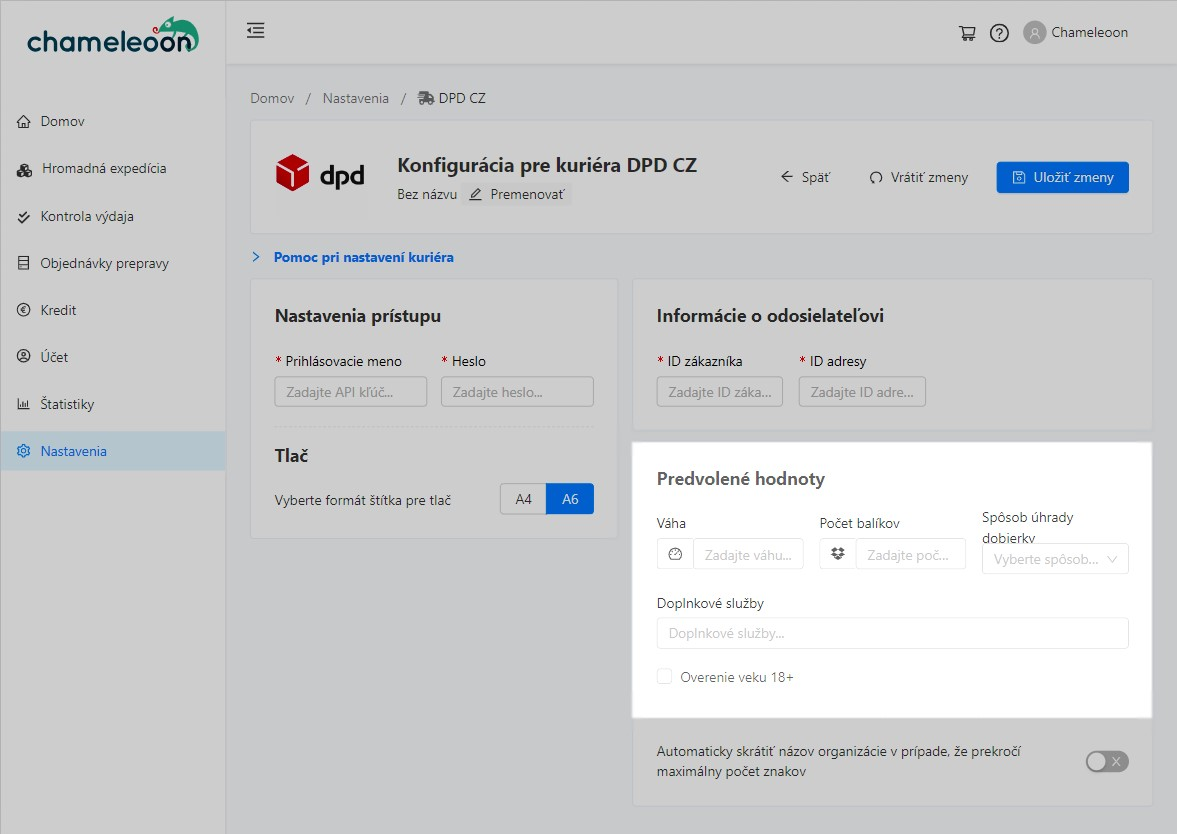Open Štatistiky from the sidebar menu

pyautogui.click(x=67, y=404)
